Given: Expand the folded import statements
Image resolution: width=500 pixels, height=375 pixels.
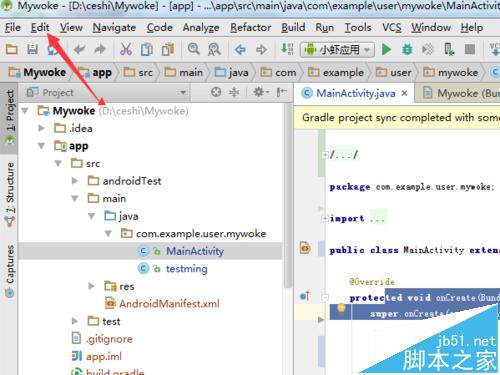Looking at the screenshot, I should coord(325,219).
